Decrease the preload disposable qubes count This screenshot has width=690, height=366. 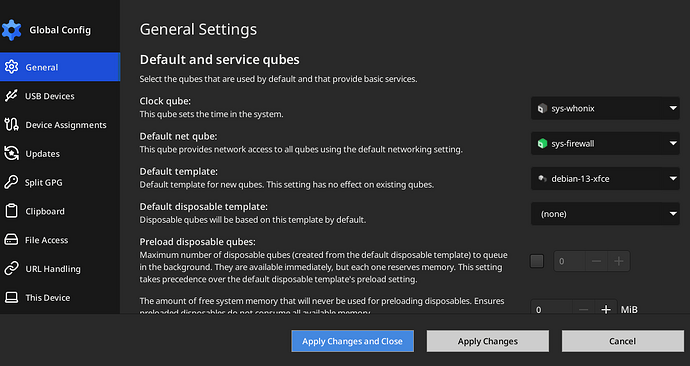596,261
